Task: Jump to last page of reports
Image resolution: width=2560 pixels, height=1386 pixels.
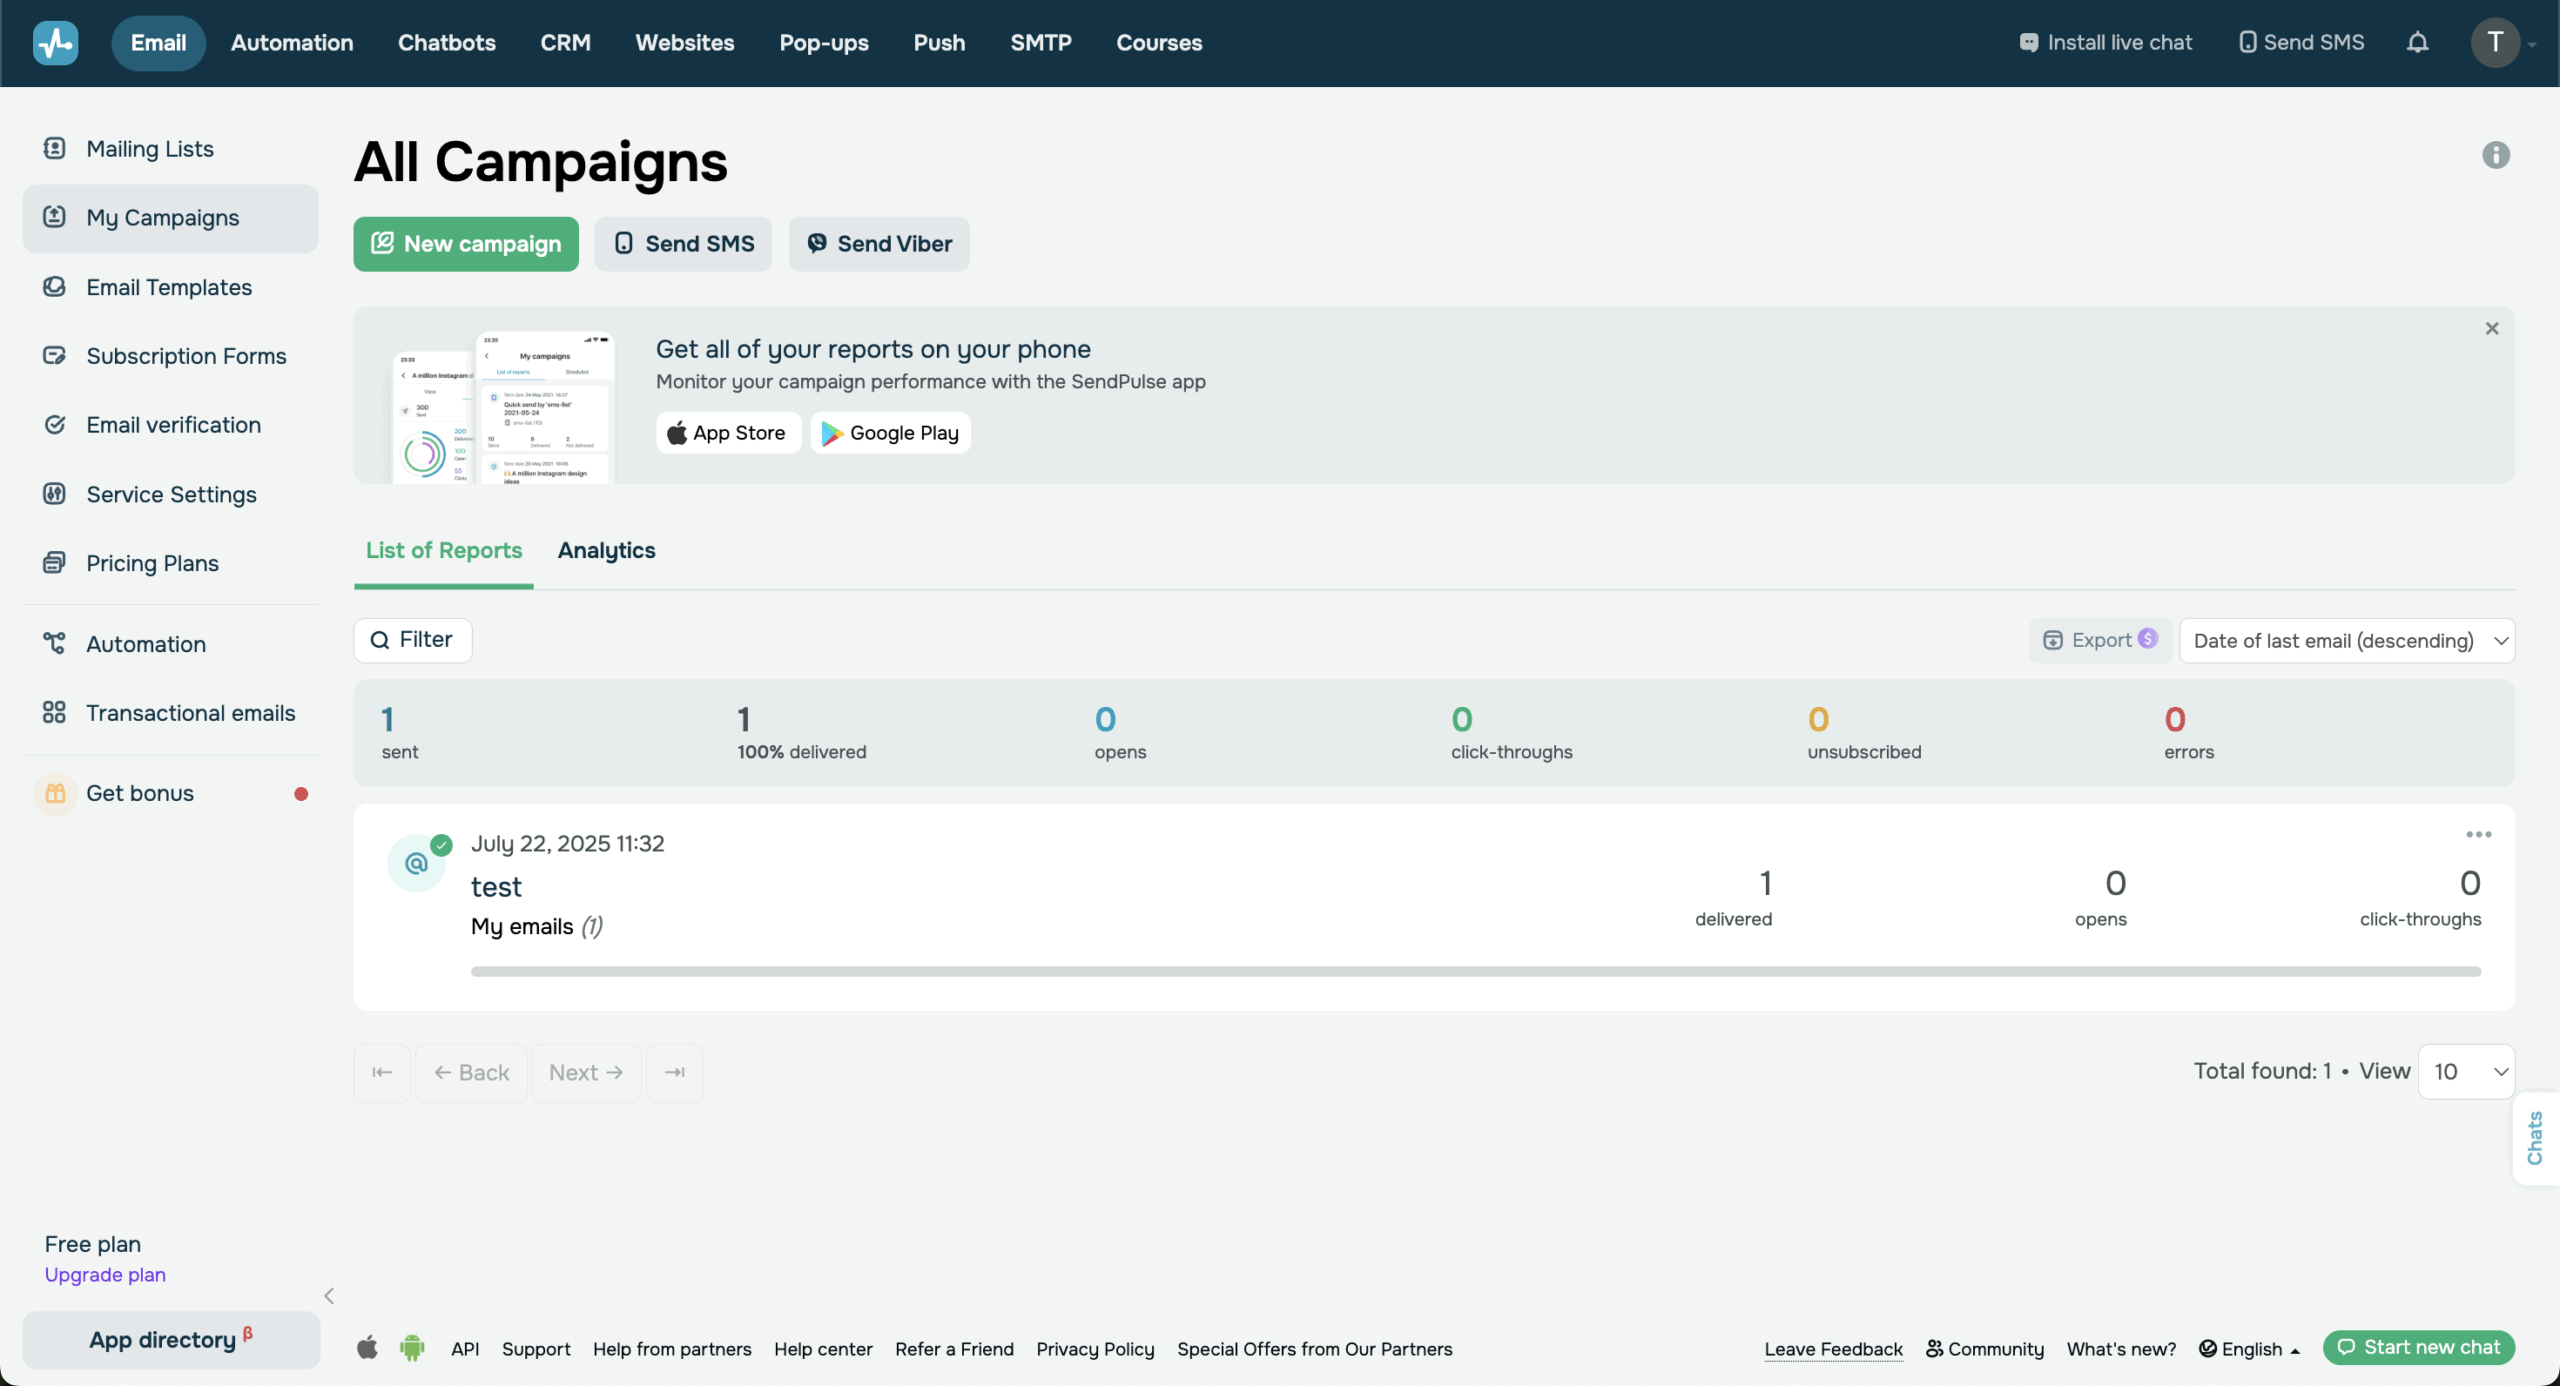Action: [675, 1072]
